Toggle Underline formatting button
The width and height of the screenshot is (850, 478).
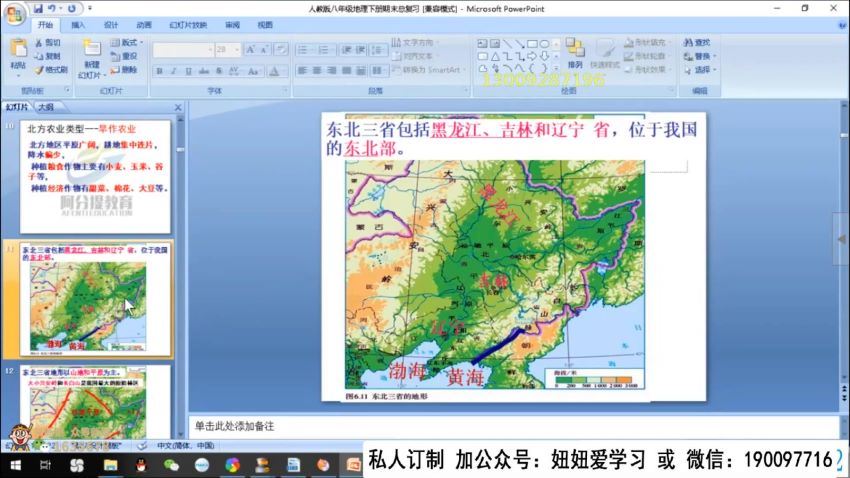188,71
